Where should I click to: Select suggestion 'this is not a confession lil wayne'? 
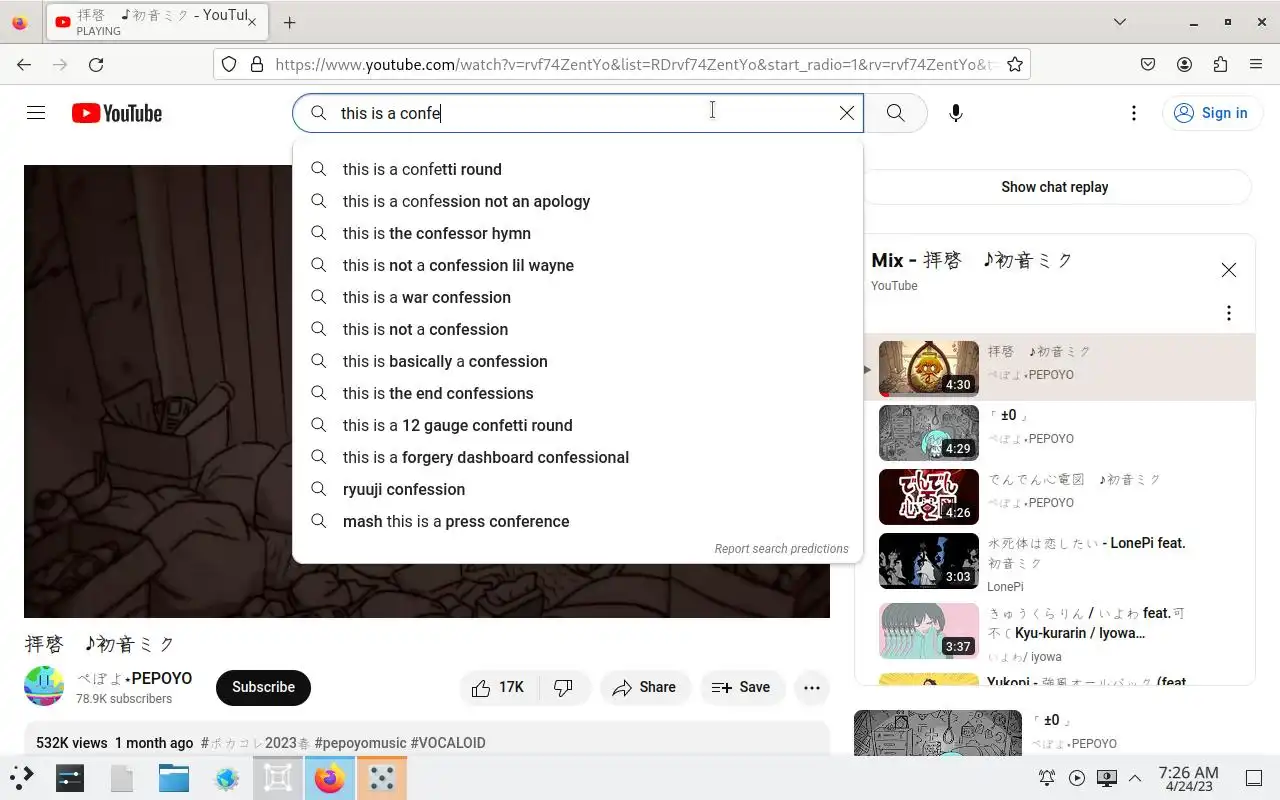click(577, 265)
